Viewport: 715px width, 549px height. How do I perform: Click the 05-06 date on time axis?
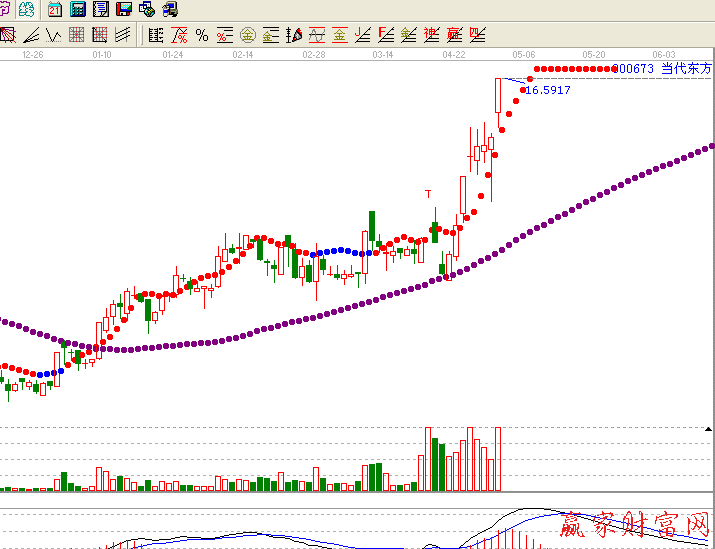click(524, 54)
